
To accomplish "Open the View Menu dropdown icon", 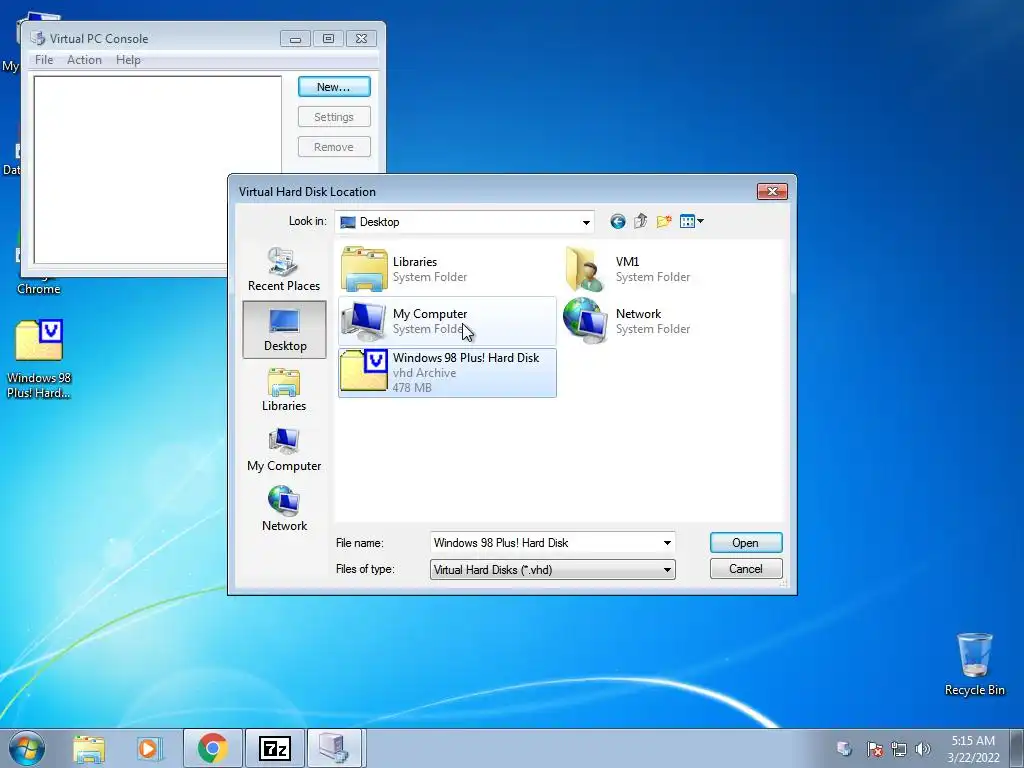I will (x=692, y=221).
